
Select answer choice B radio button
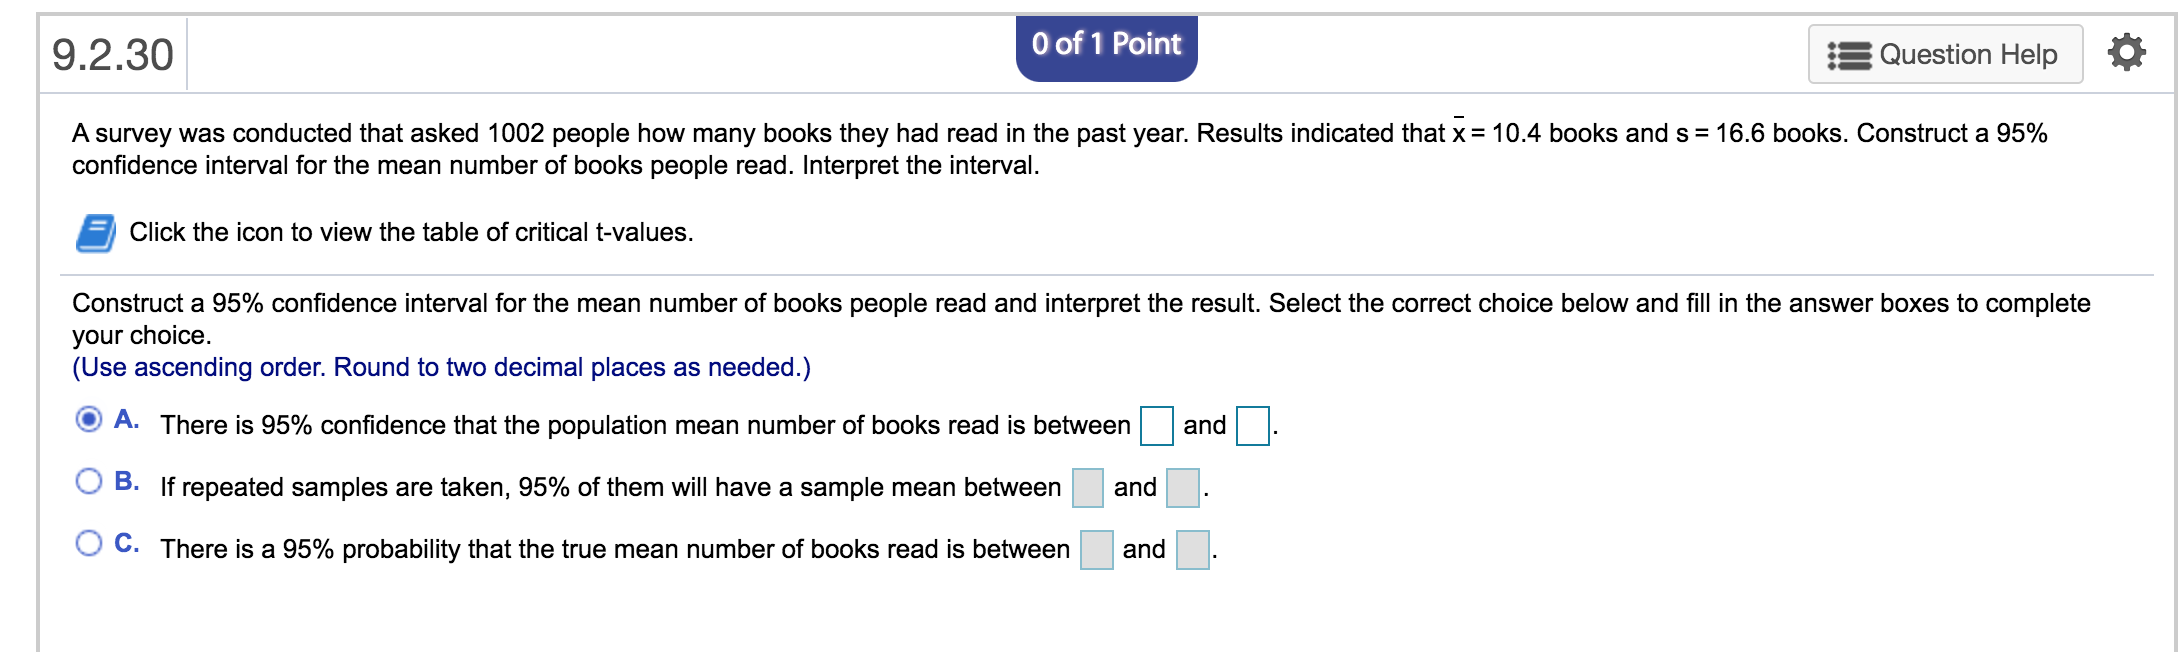(89, 481)
